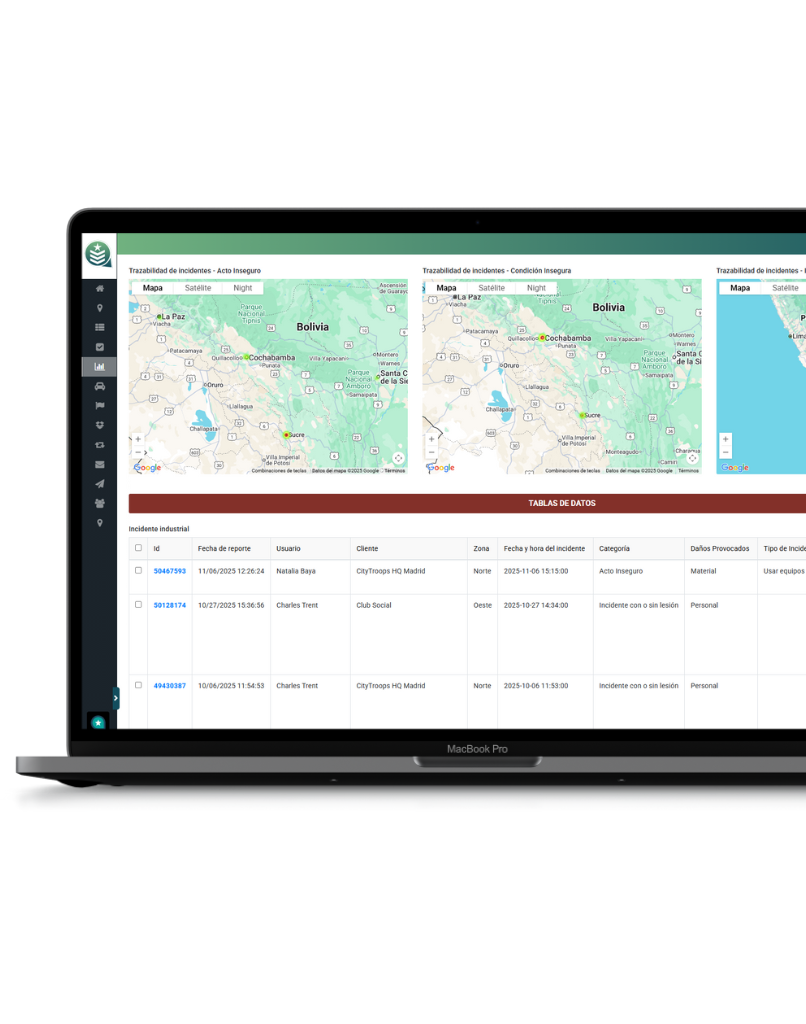Open incident link 49430387
Image resolution: width=806 pixels, height=1024 pixels.
pyautogui.click(x=170, y=686)
